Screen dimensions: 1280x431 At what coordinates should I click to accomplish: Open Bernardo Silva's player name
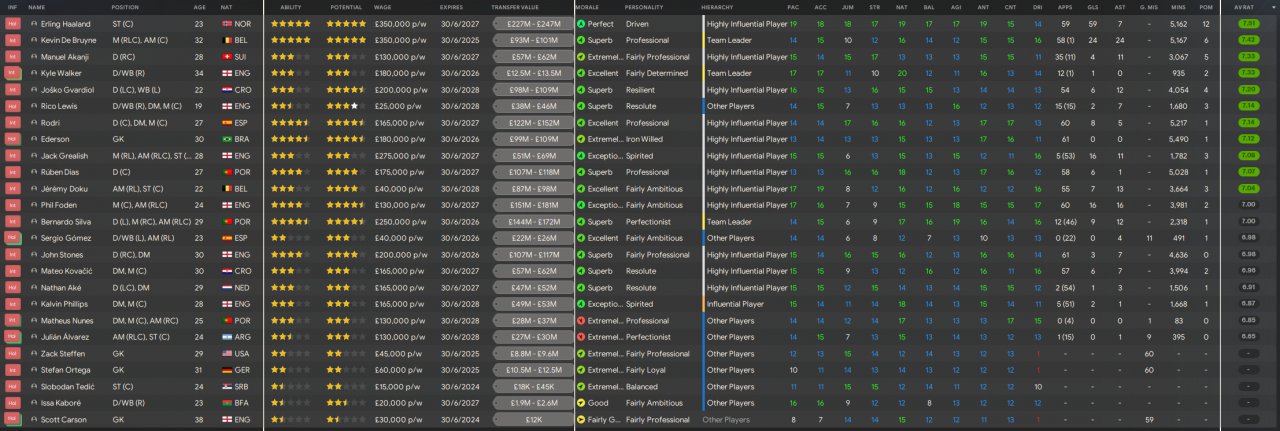click(66, 221)
